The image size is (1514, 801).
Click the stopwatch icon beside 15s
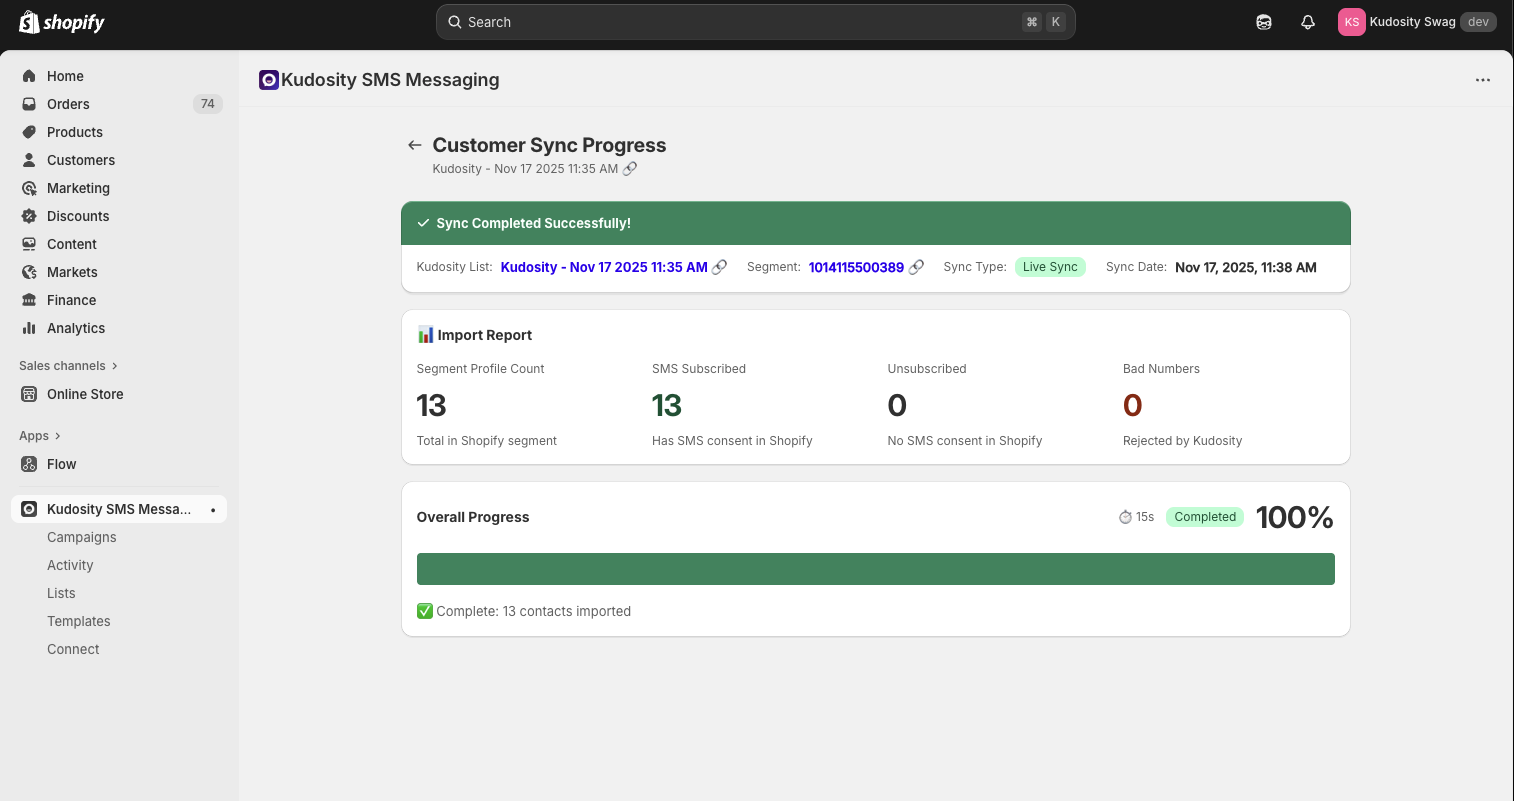pyautogui.click(x=1125, y=517)
